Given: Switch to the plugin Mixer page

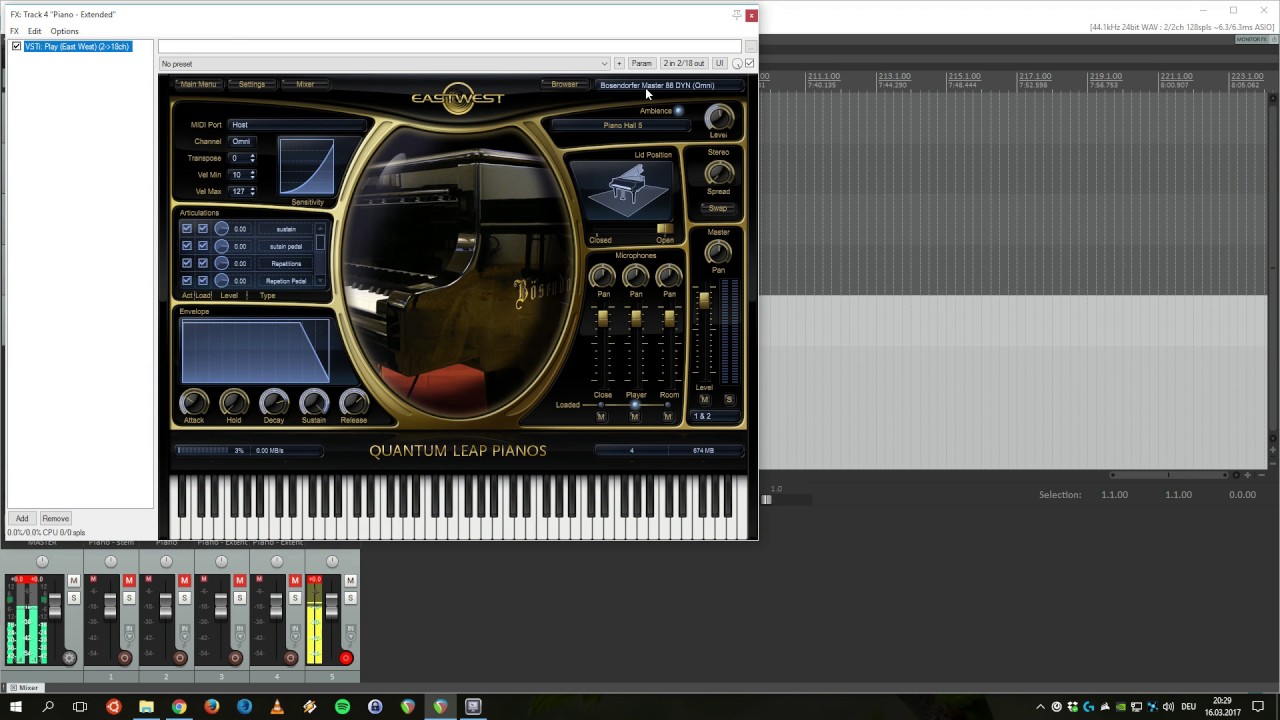Looking at the screenshot, I should tap(305, 84).
